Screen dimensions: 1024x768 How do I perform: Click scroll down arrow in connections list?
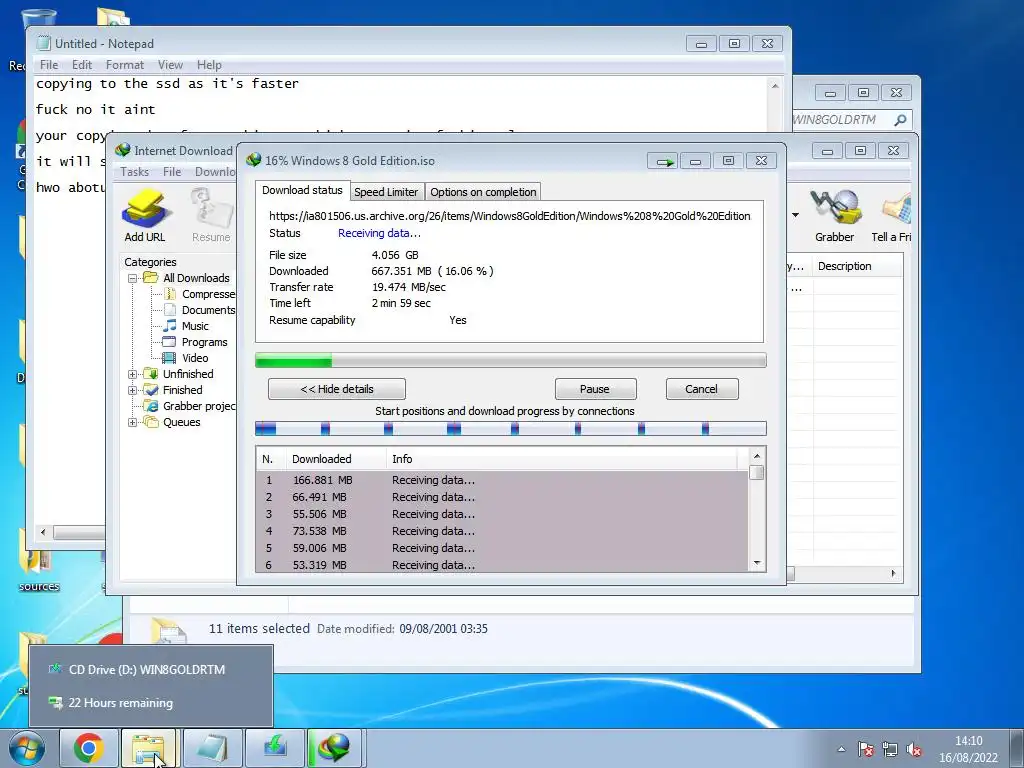757,563
